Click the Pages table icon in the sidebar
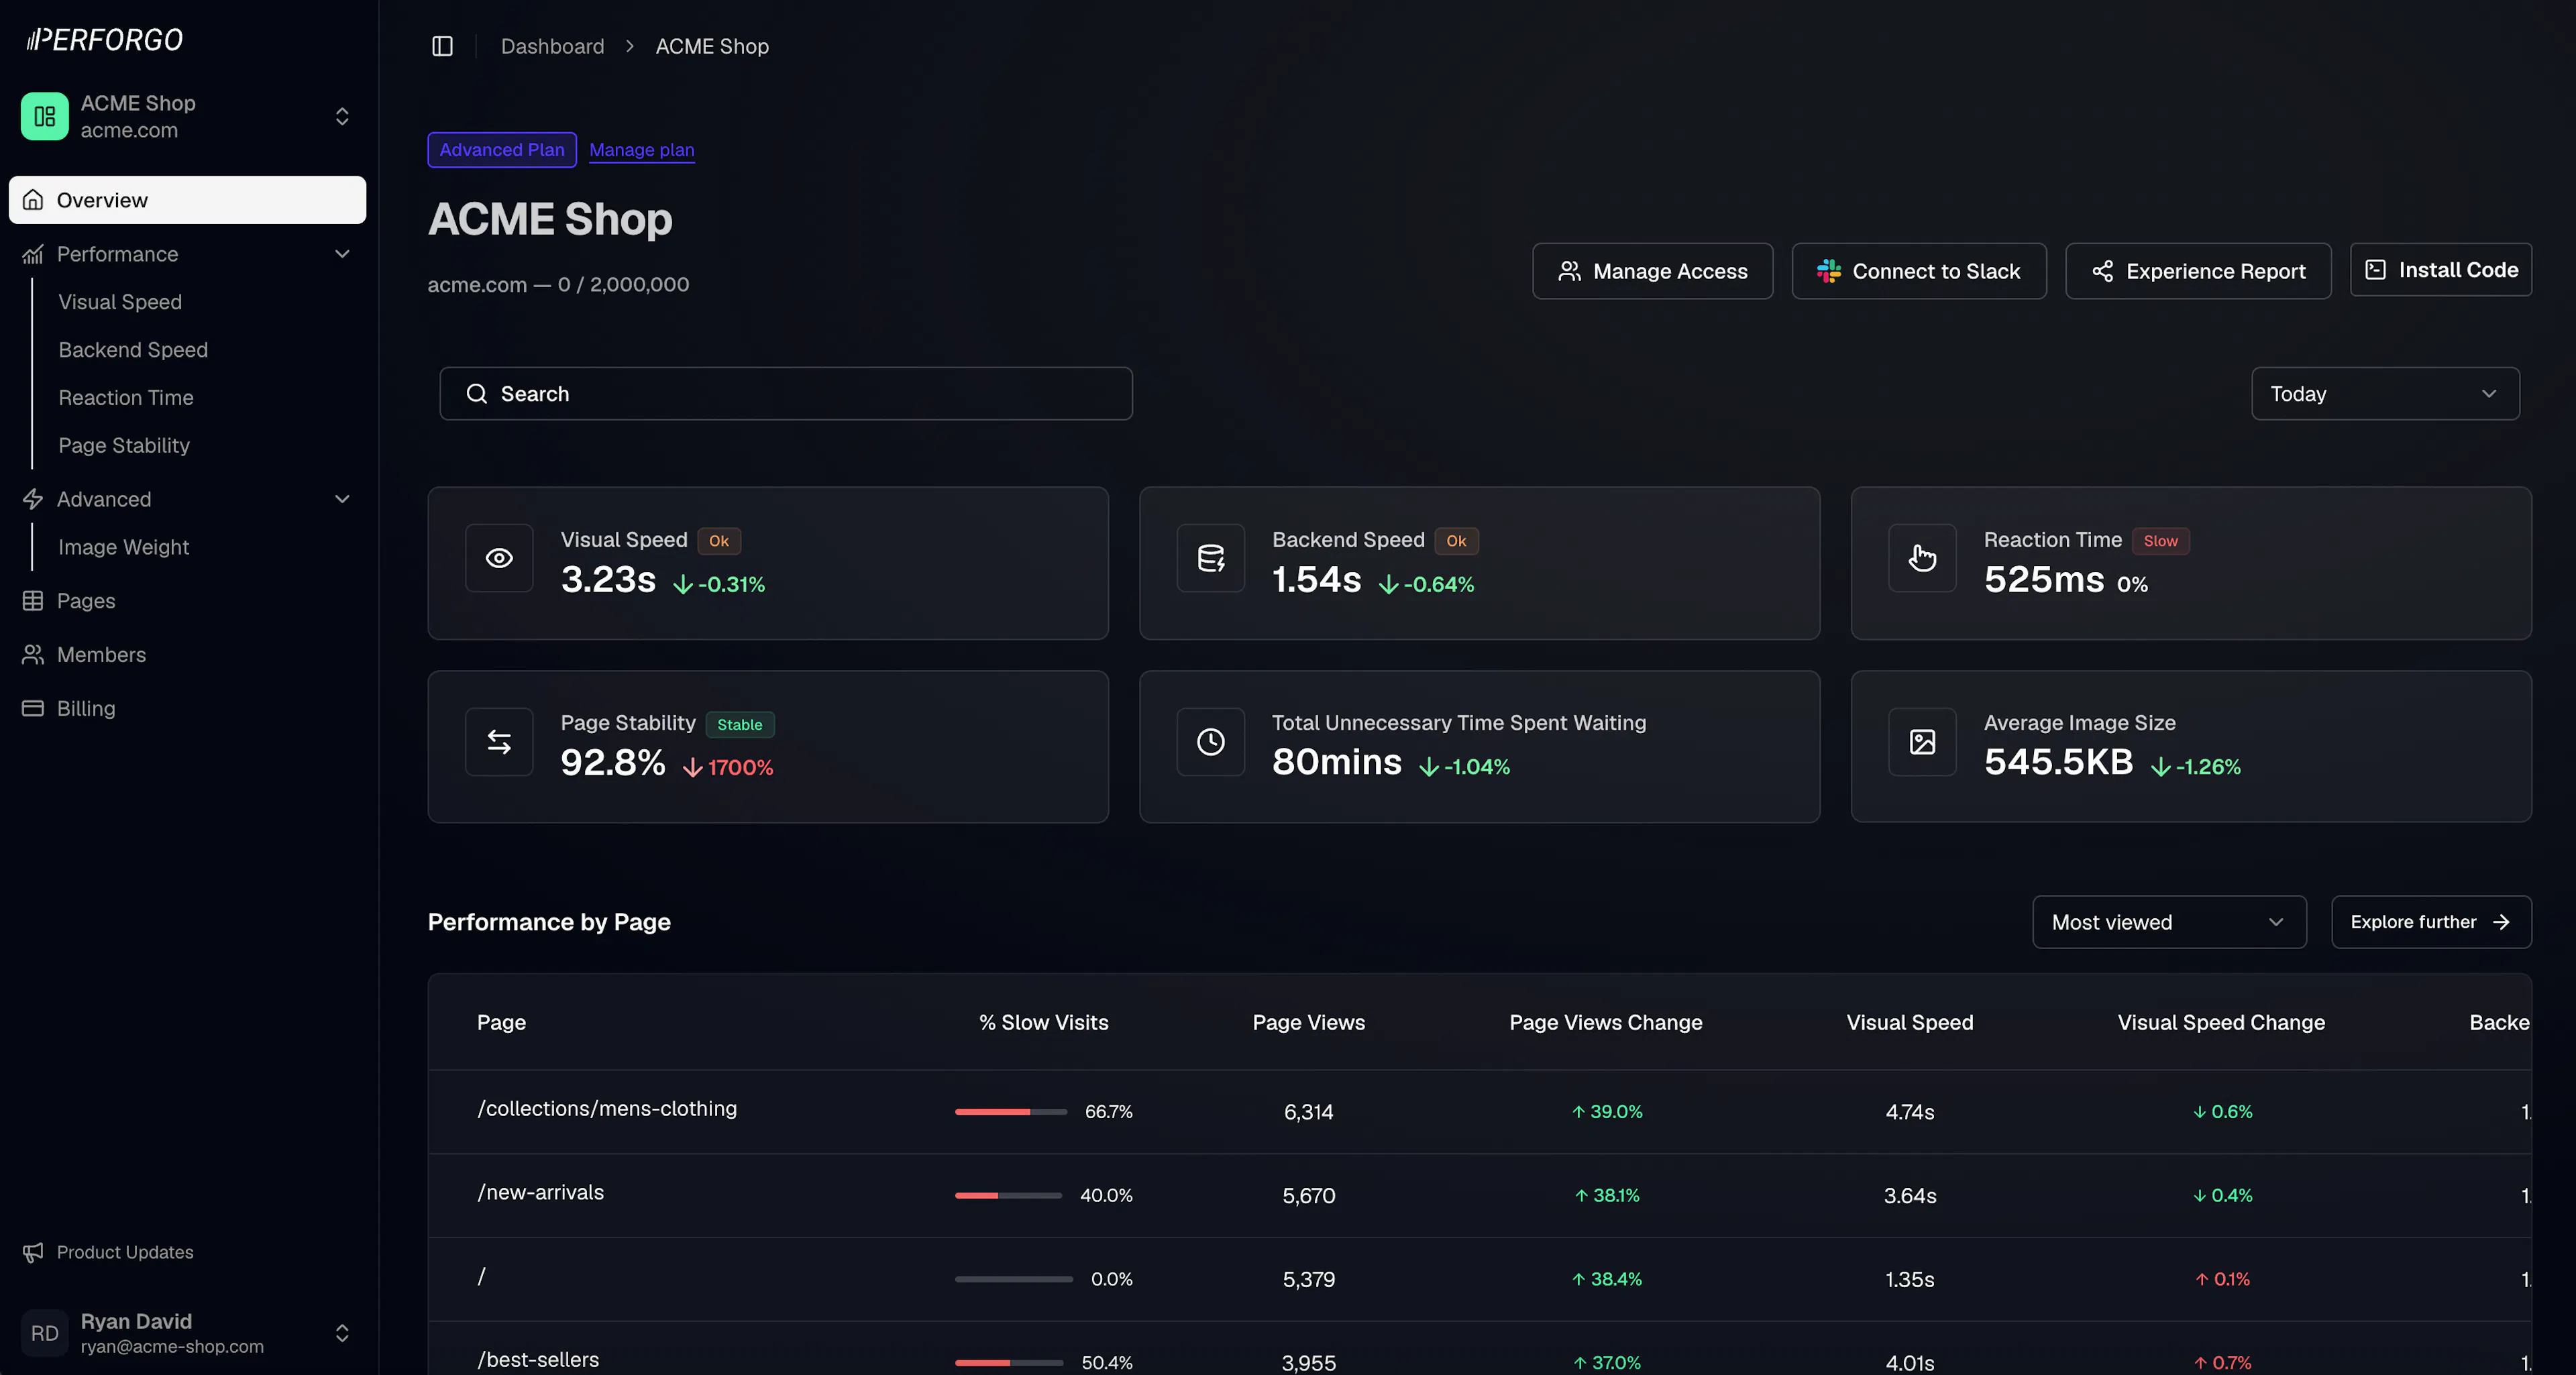Image resolution: width=2576 pixels, height=1375 pixels. (x=33, y=600)
